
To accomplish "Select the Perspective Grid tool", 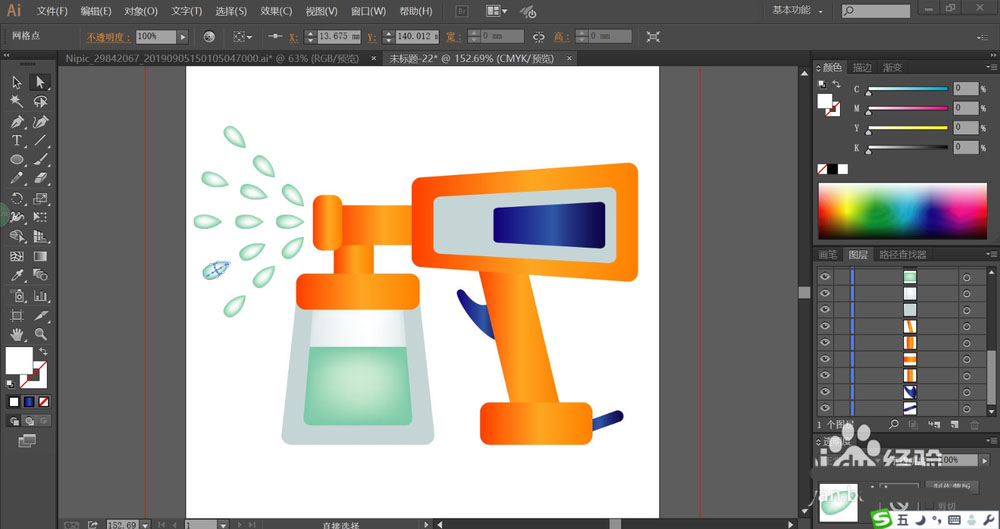I will [x=41, y=237].
